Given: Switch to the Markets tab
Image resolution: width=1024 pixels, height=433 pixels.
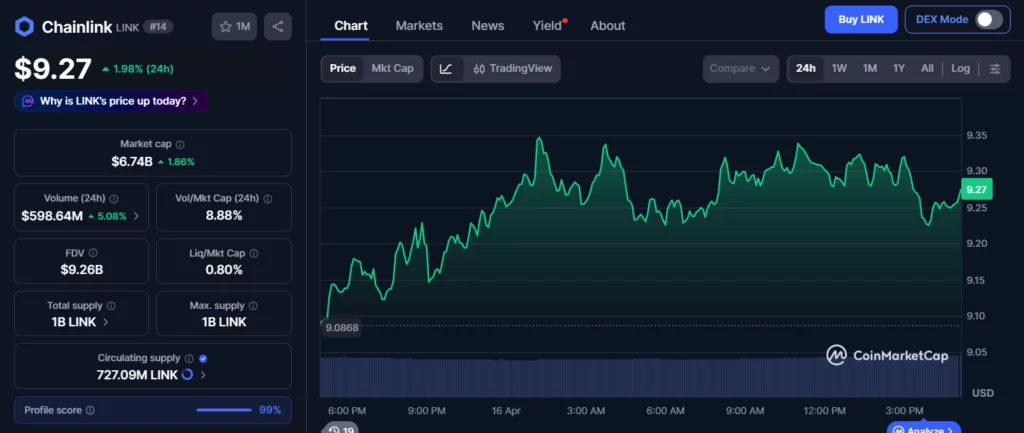Looking at the screenshot, I should pyautogui.click(x=419, y=25).
